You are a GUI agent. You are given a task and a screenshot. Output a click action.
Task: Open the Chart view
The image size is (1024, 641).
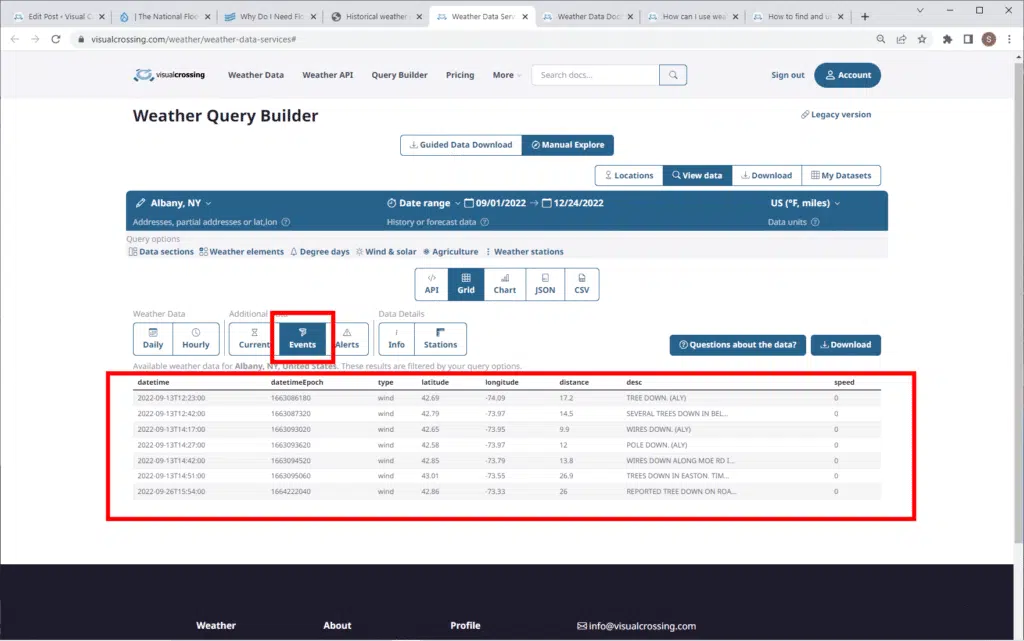[x=505, y=284]
